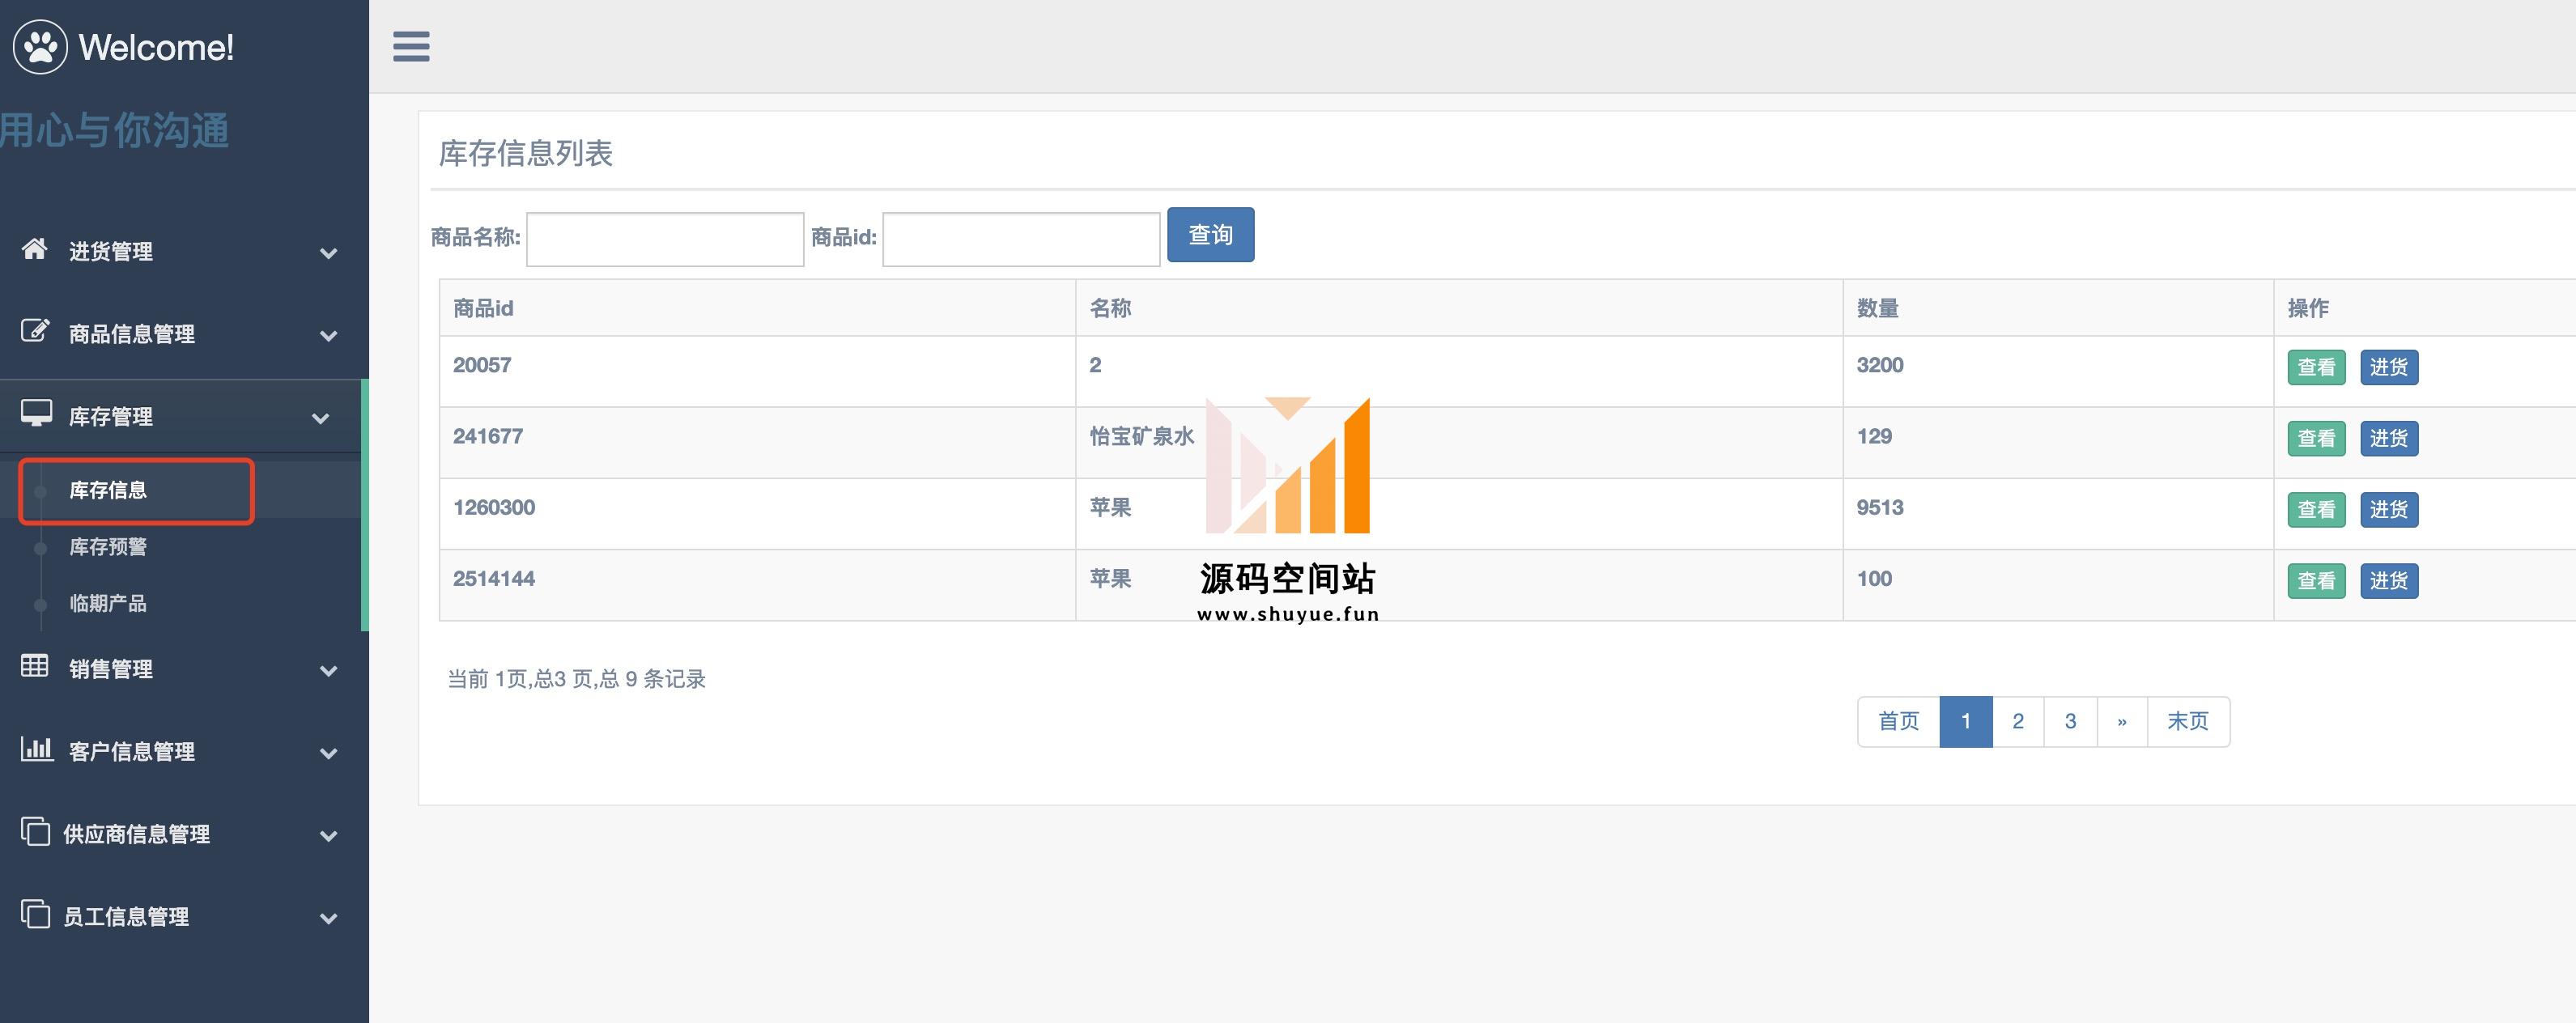This screenshot has width=2576, height=1023.
Task: Click the monitor icon beside 库存管理
Action: coord(36,414)
